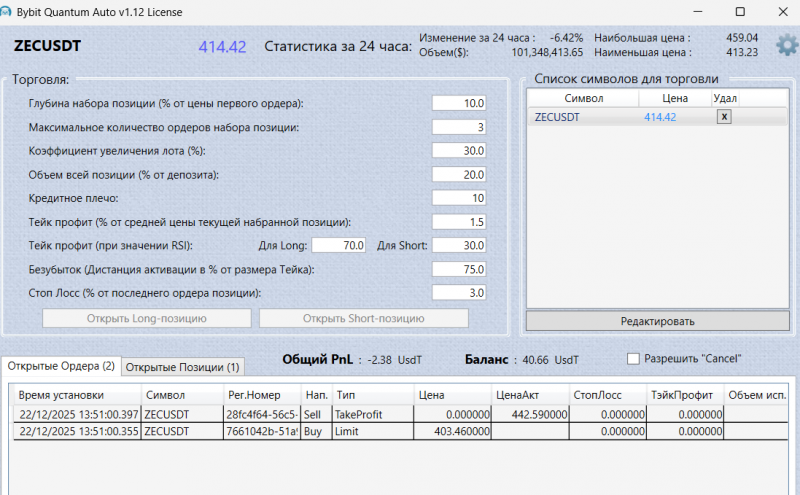Remove ZECUSDT with the x button
The width and height of the screenshot is (800, 495).
click(724, 117)
